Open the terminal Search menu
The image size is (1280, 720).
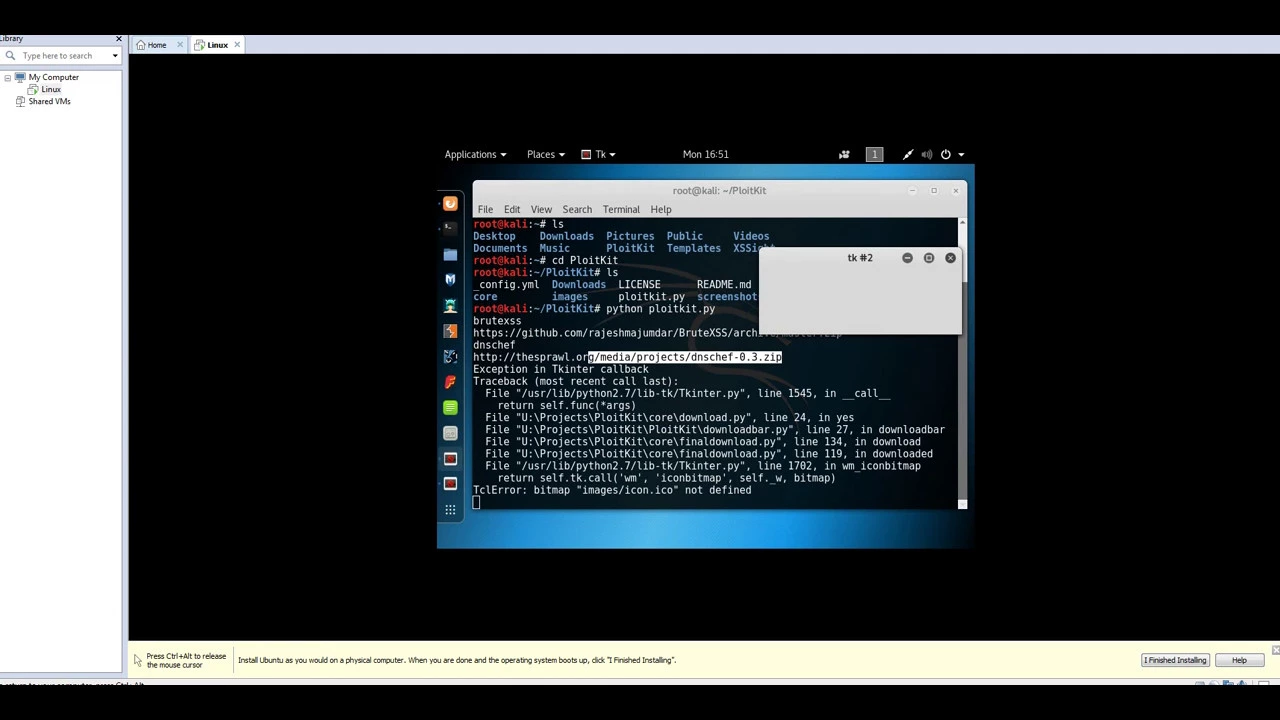point(577,209)
